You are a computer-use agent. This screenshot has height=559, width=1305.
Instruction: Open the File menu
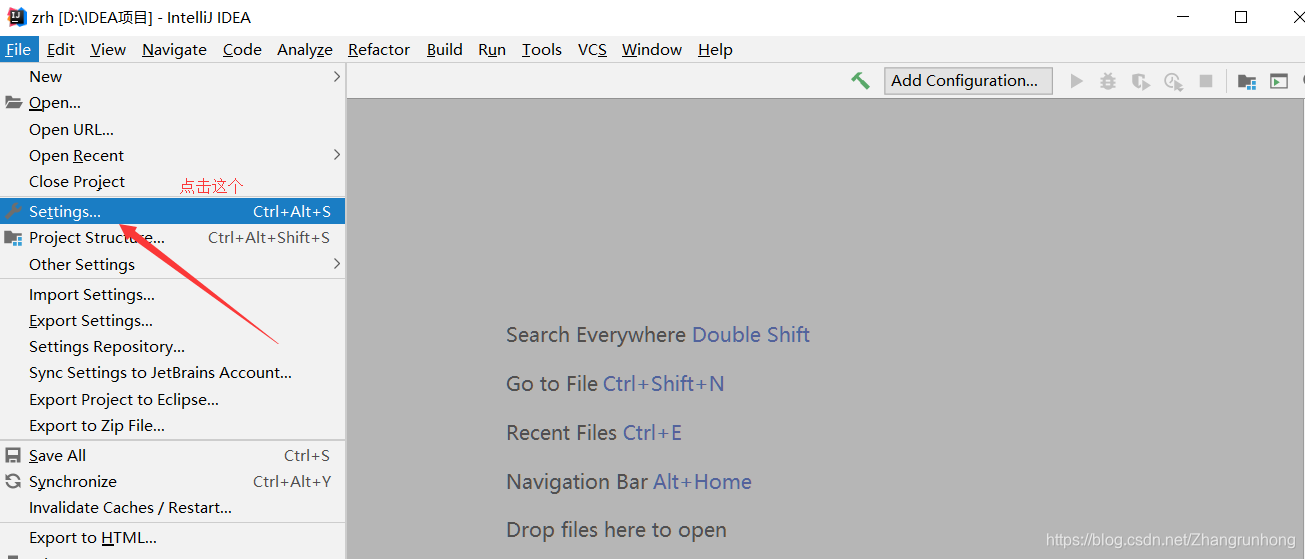[18, 49]
